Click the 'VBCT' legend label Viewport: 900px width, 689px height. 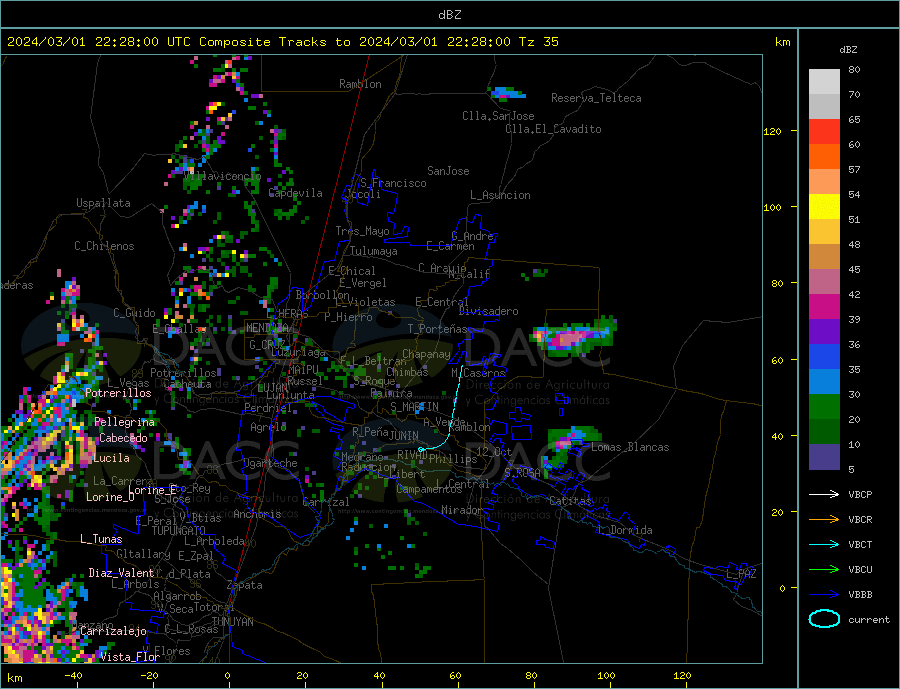point(860,544)
